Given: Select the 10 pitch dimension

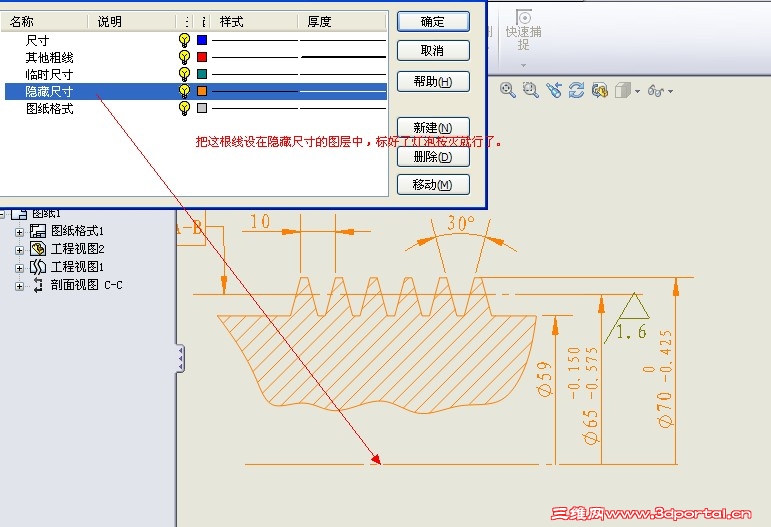Looking at the screenshot, I should [260, 222].
